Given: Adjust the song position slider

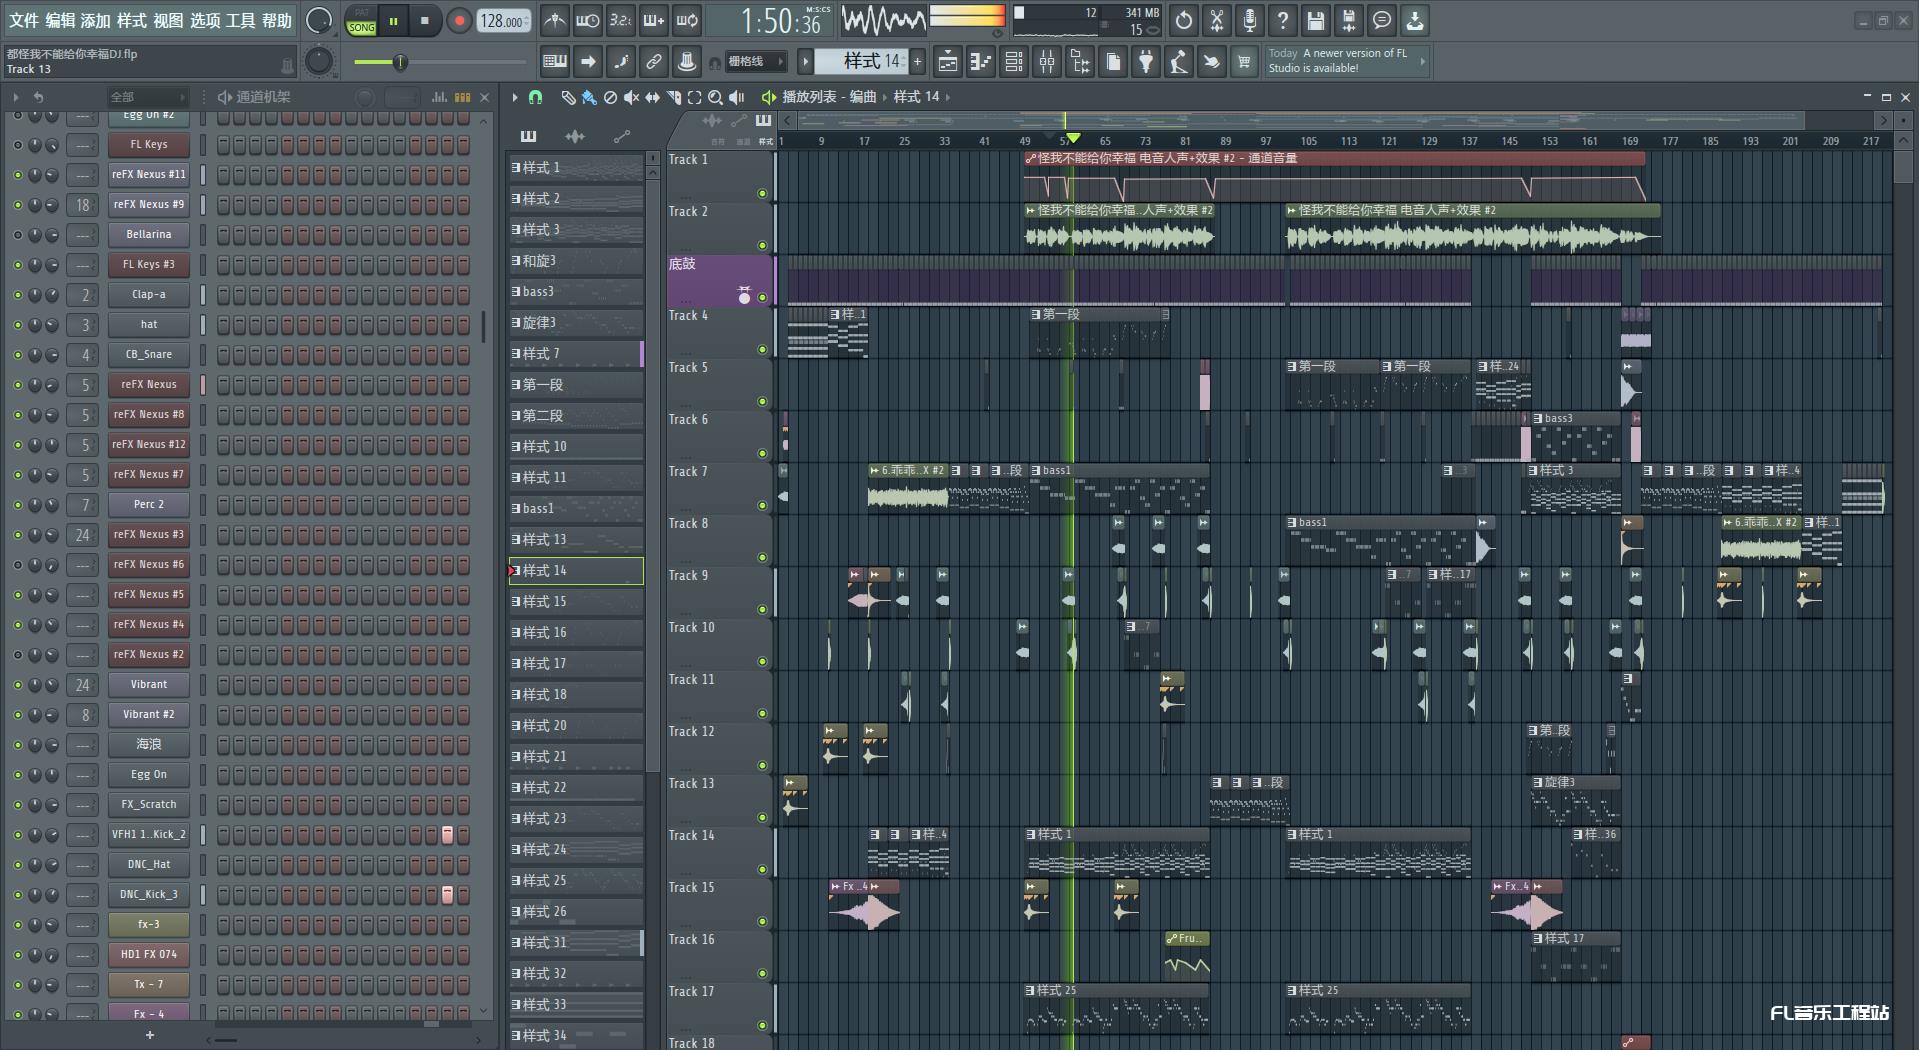Looking at the screenshot, I should point(440,63).
